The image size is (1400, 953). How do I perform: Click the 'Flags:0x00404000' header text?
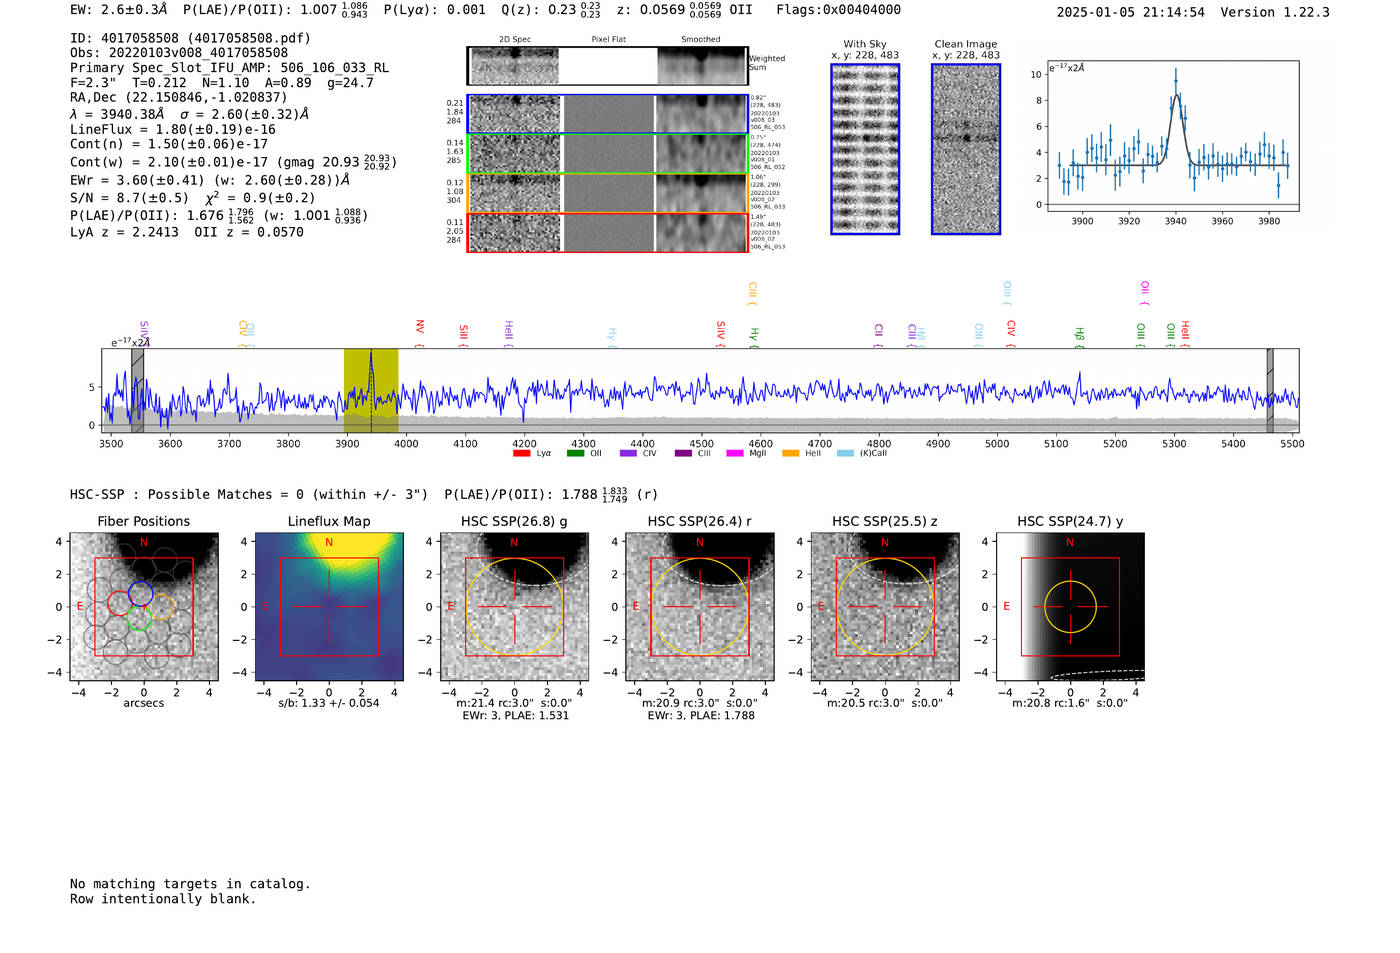pos(838,10)
